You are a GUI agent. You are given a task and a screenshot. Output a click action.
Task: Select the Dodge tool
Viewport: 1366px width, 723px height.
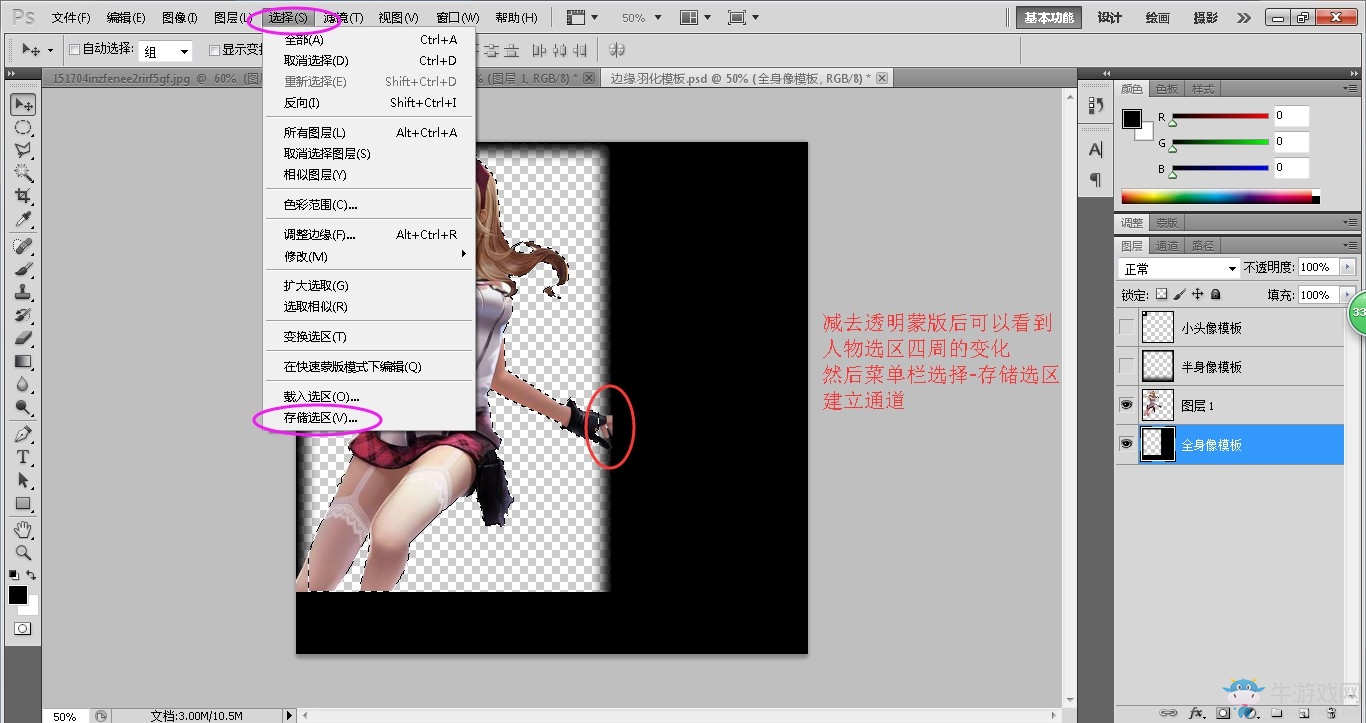pyautogui.click(x=23, y=407)
